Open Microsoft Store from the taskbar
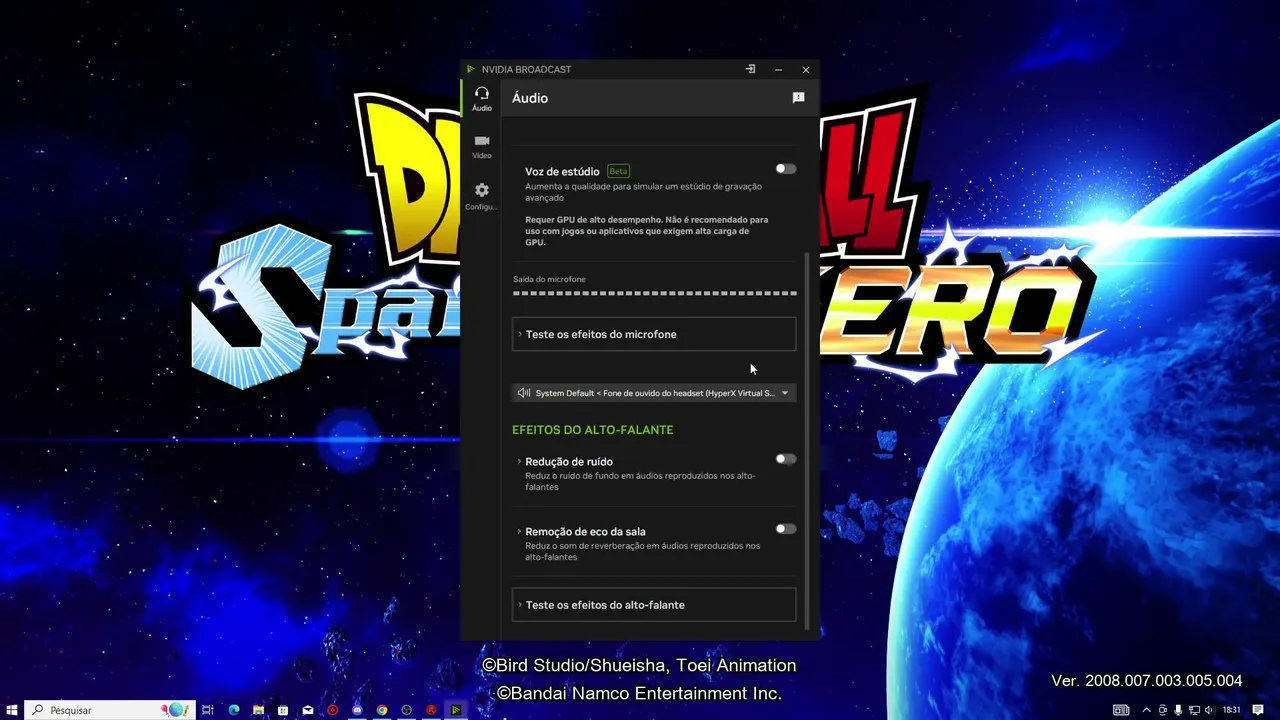The image size is (1280, 720). point(283,710)
